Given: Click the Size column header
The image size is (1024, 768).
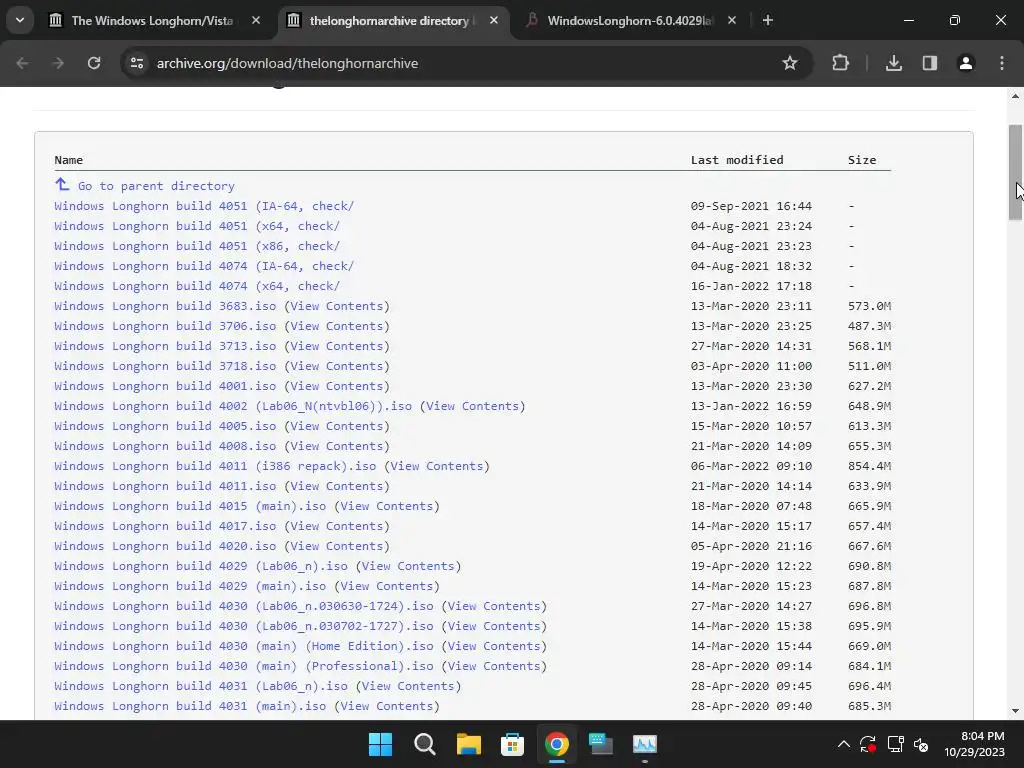Looking at the screenshot, I should click(862, 160).
